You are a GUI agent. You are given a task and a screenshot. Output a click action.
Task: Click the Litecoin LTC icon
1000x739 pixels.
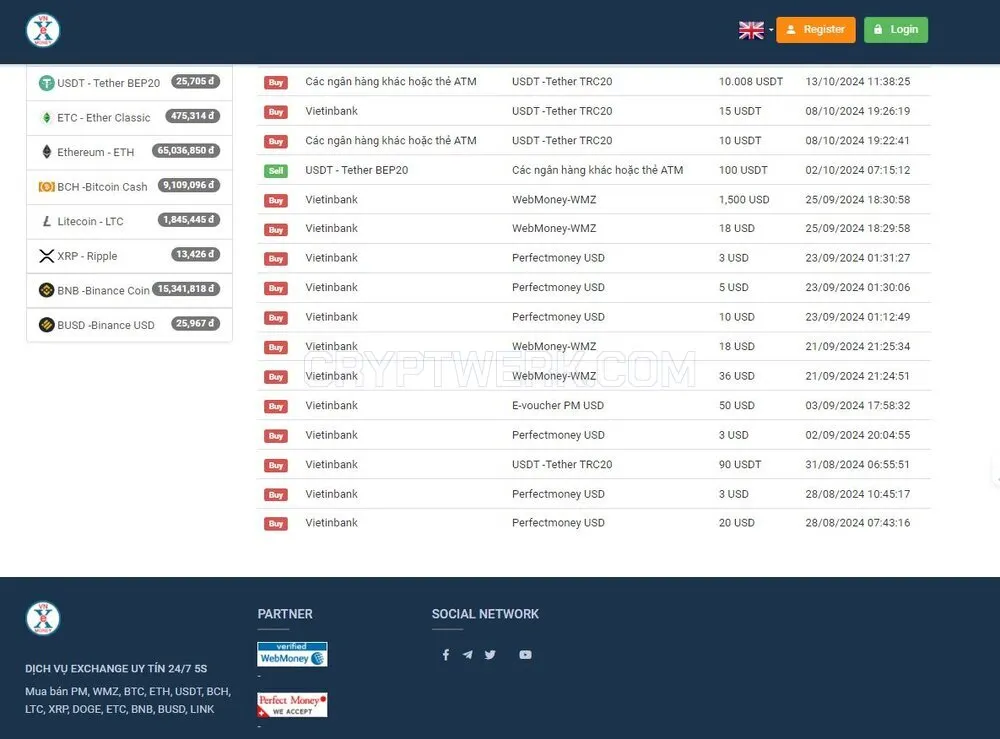[47, 221]
